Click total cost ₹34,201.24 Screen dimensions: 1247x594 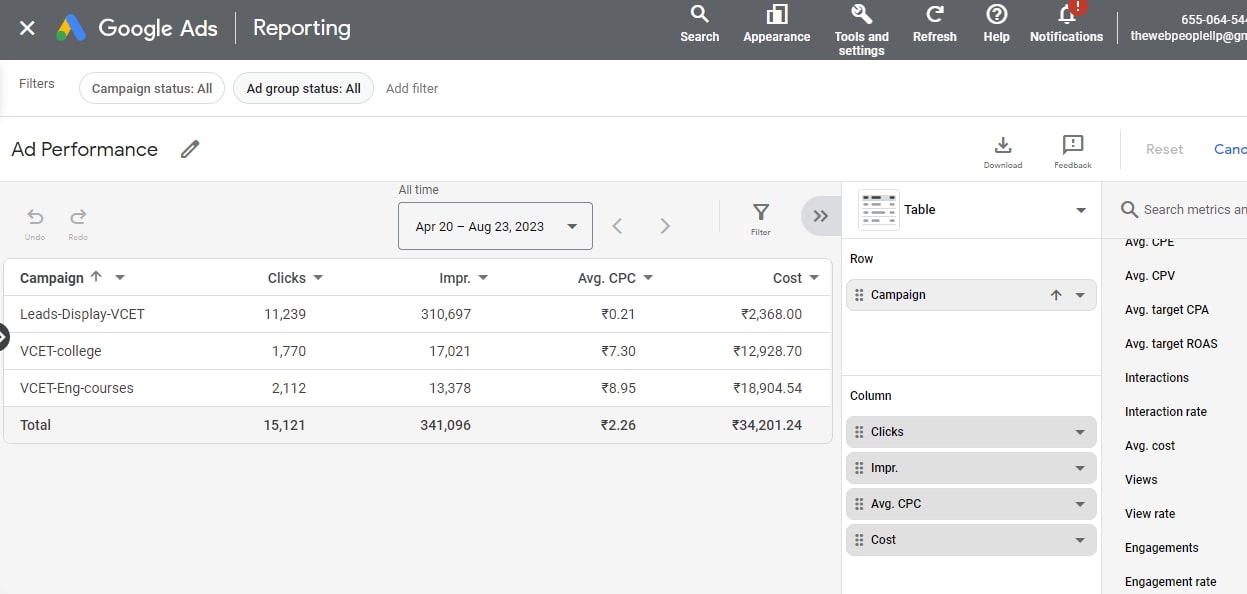click(766, 425)
